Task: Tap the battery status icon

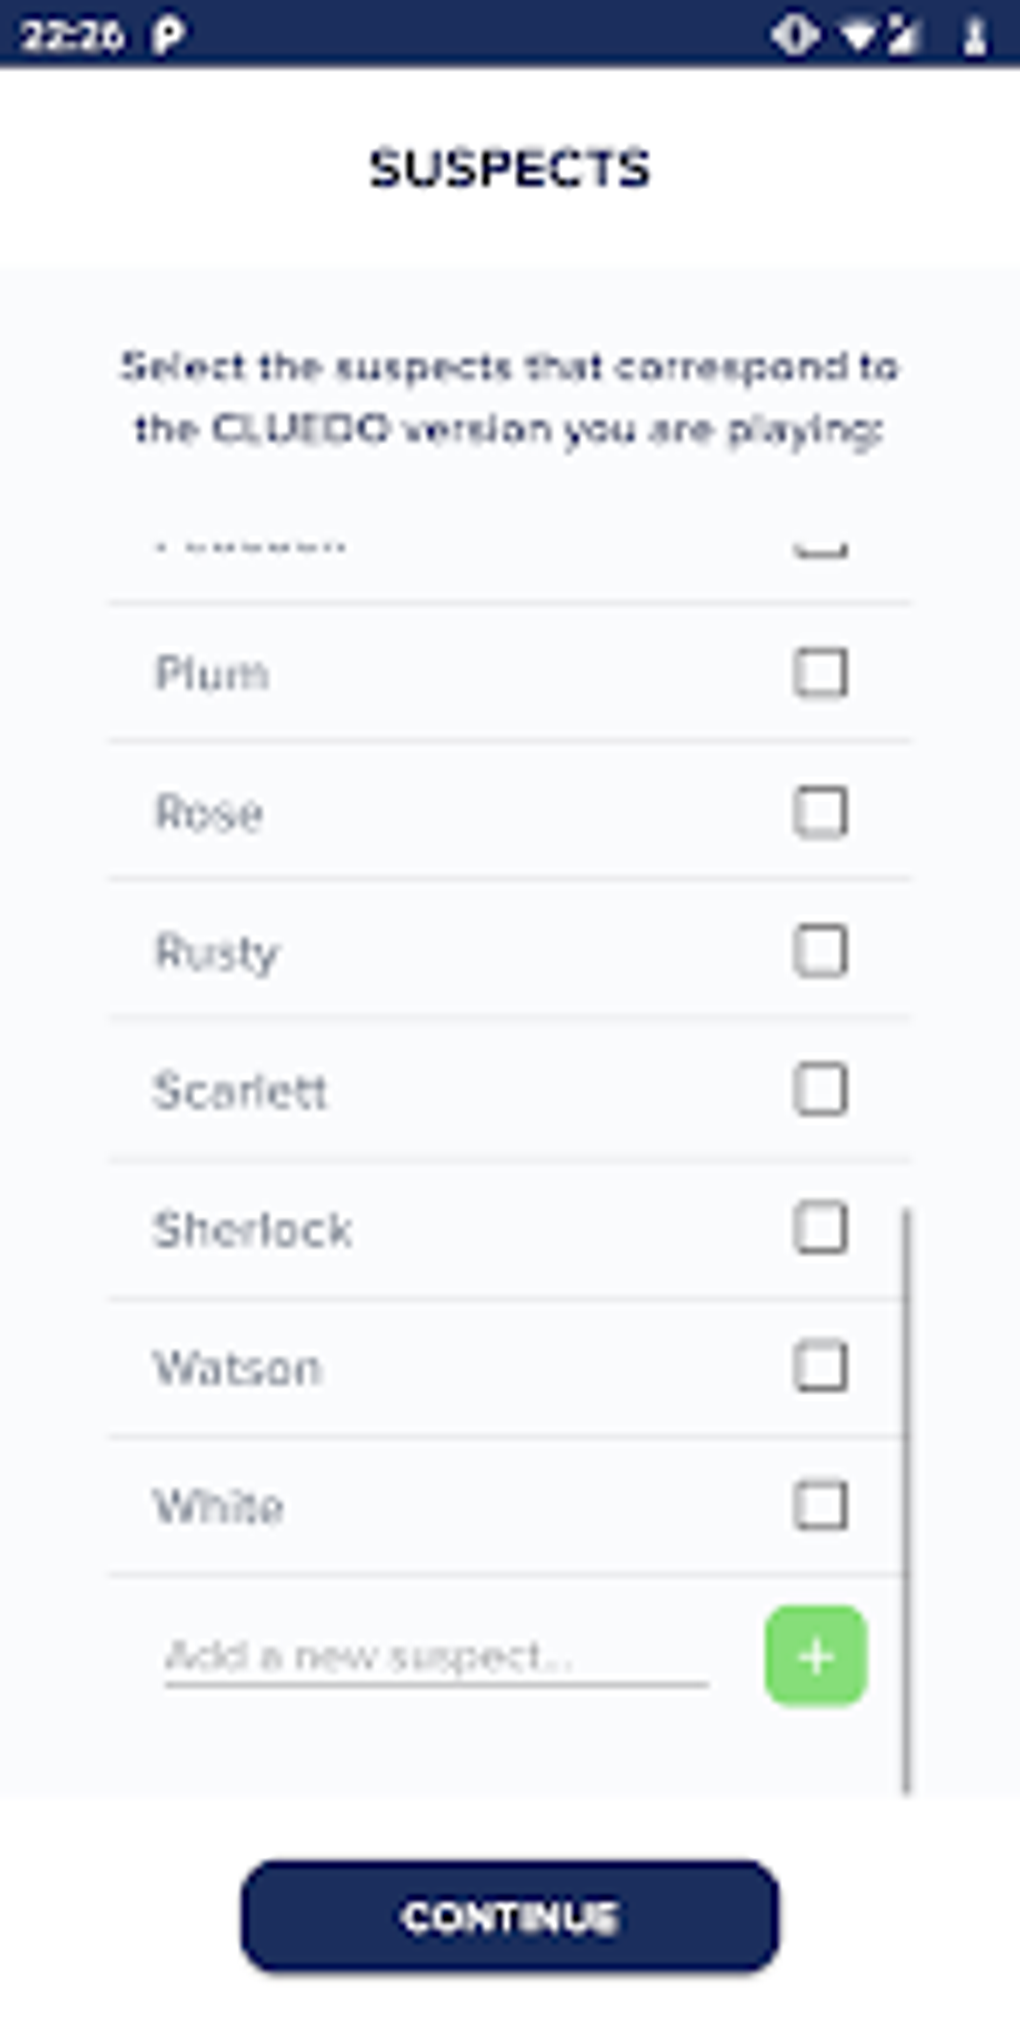Action: pyautogui.click(x=974, y=36)
